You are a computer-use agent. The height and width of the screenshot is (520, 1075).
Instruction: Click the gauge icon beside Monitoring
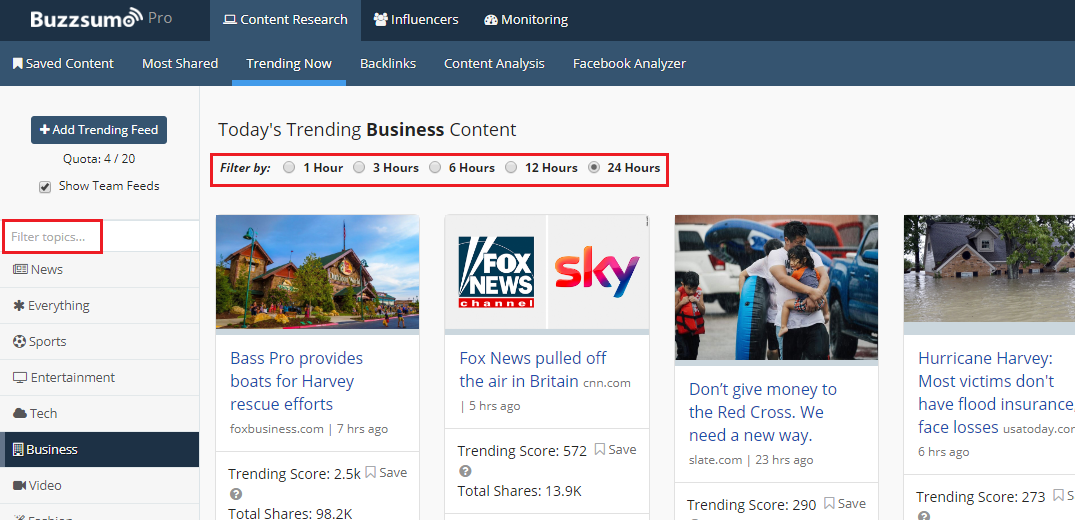coord(491,20)
